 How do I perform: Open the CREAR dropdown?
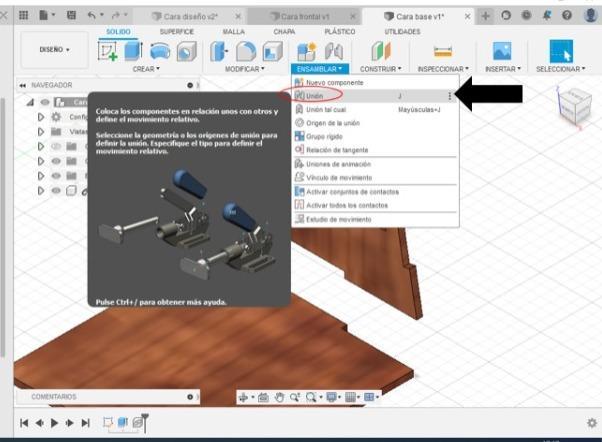(146, 69)
